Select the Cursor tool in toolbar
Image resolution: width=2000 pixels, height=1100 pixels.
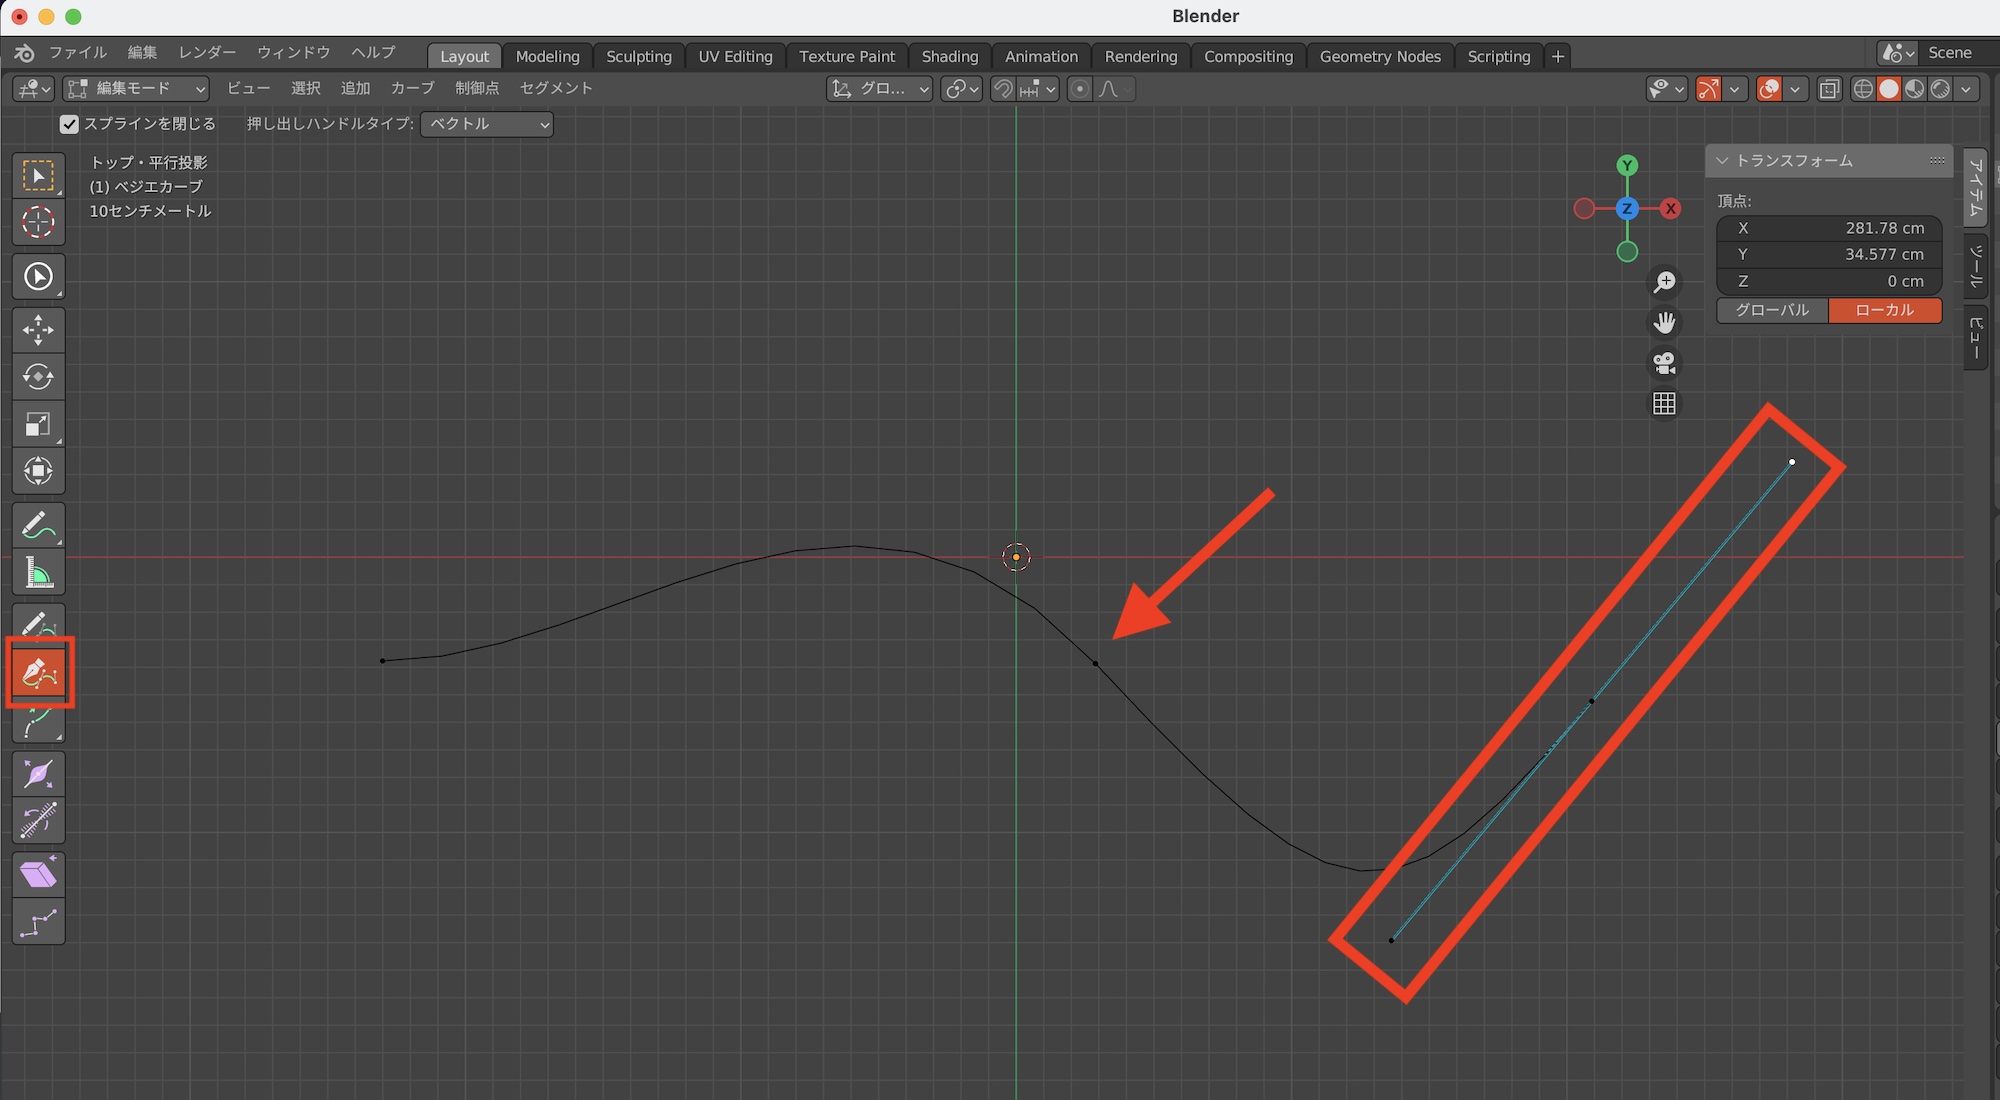(38, 222)
